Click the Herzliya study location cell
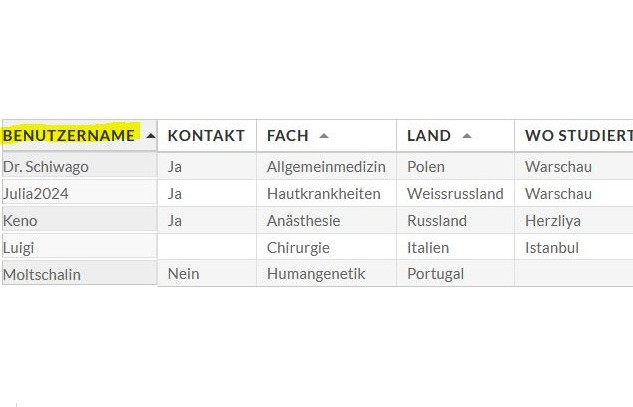 553,220
